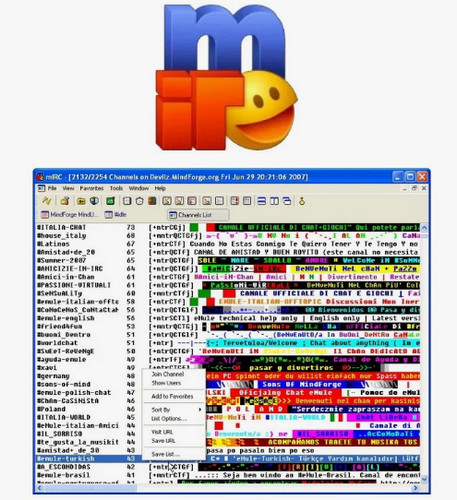Click the DCC Send File toolbar icon
This screenshot has height=500, width=457.
(x=167, y=201)
